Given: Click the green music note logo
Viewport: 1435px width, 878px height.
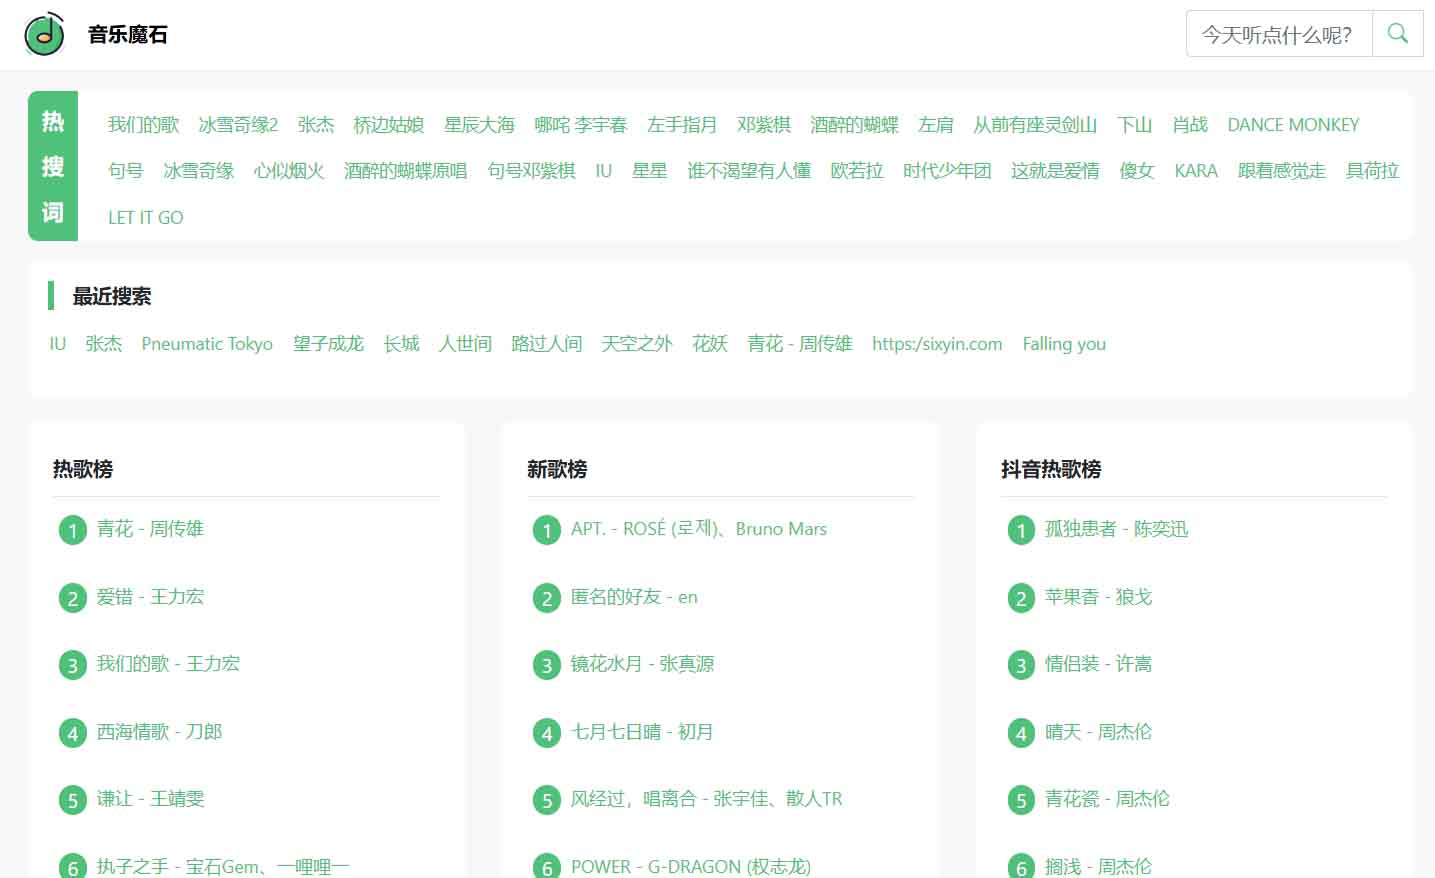Looking at the screenshot, I should click(44, 34).
